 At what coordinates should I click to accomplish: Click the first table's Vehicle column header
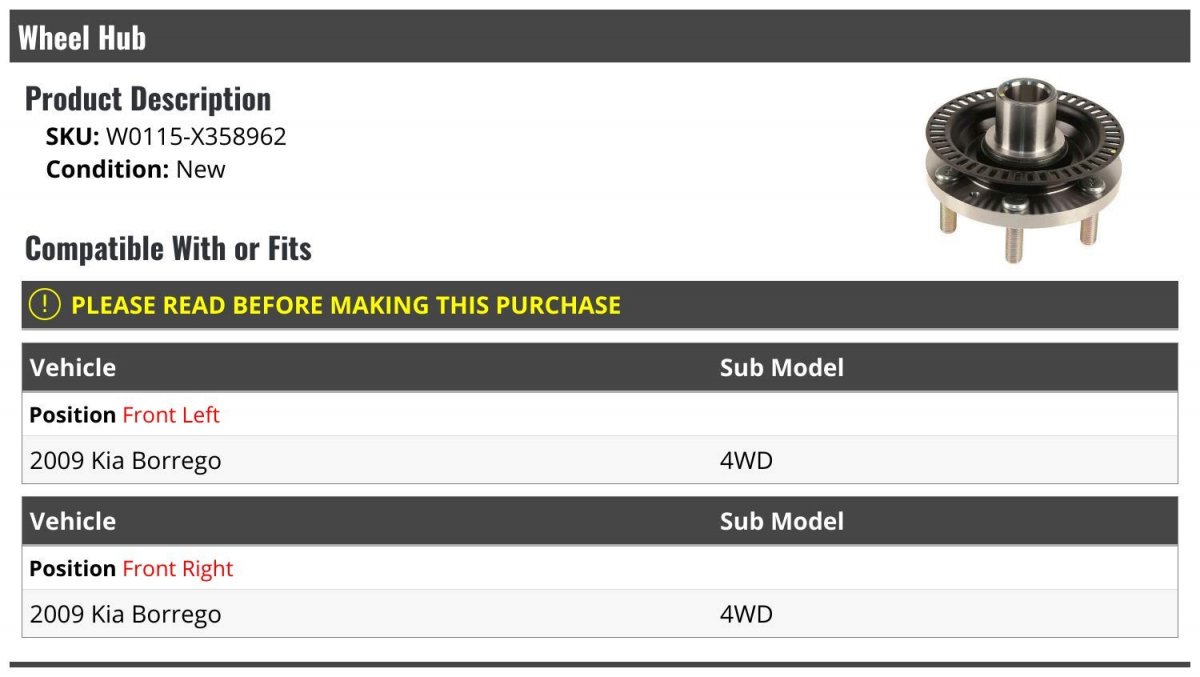pos(73,367)
